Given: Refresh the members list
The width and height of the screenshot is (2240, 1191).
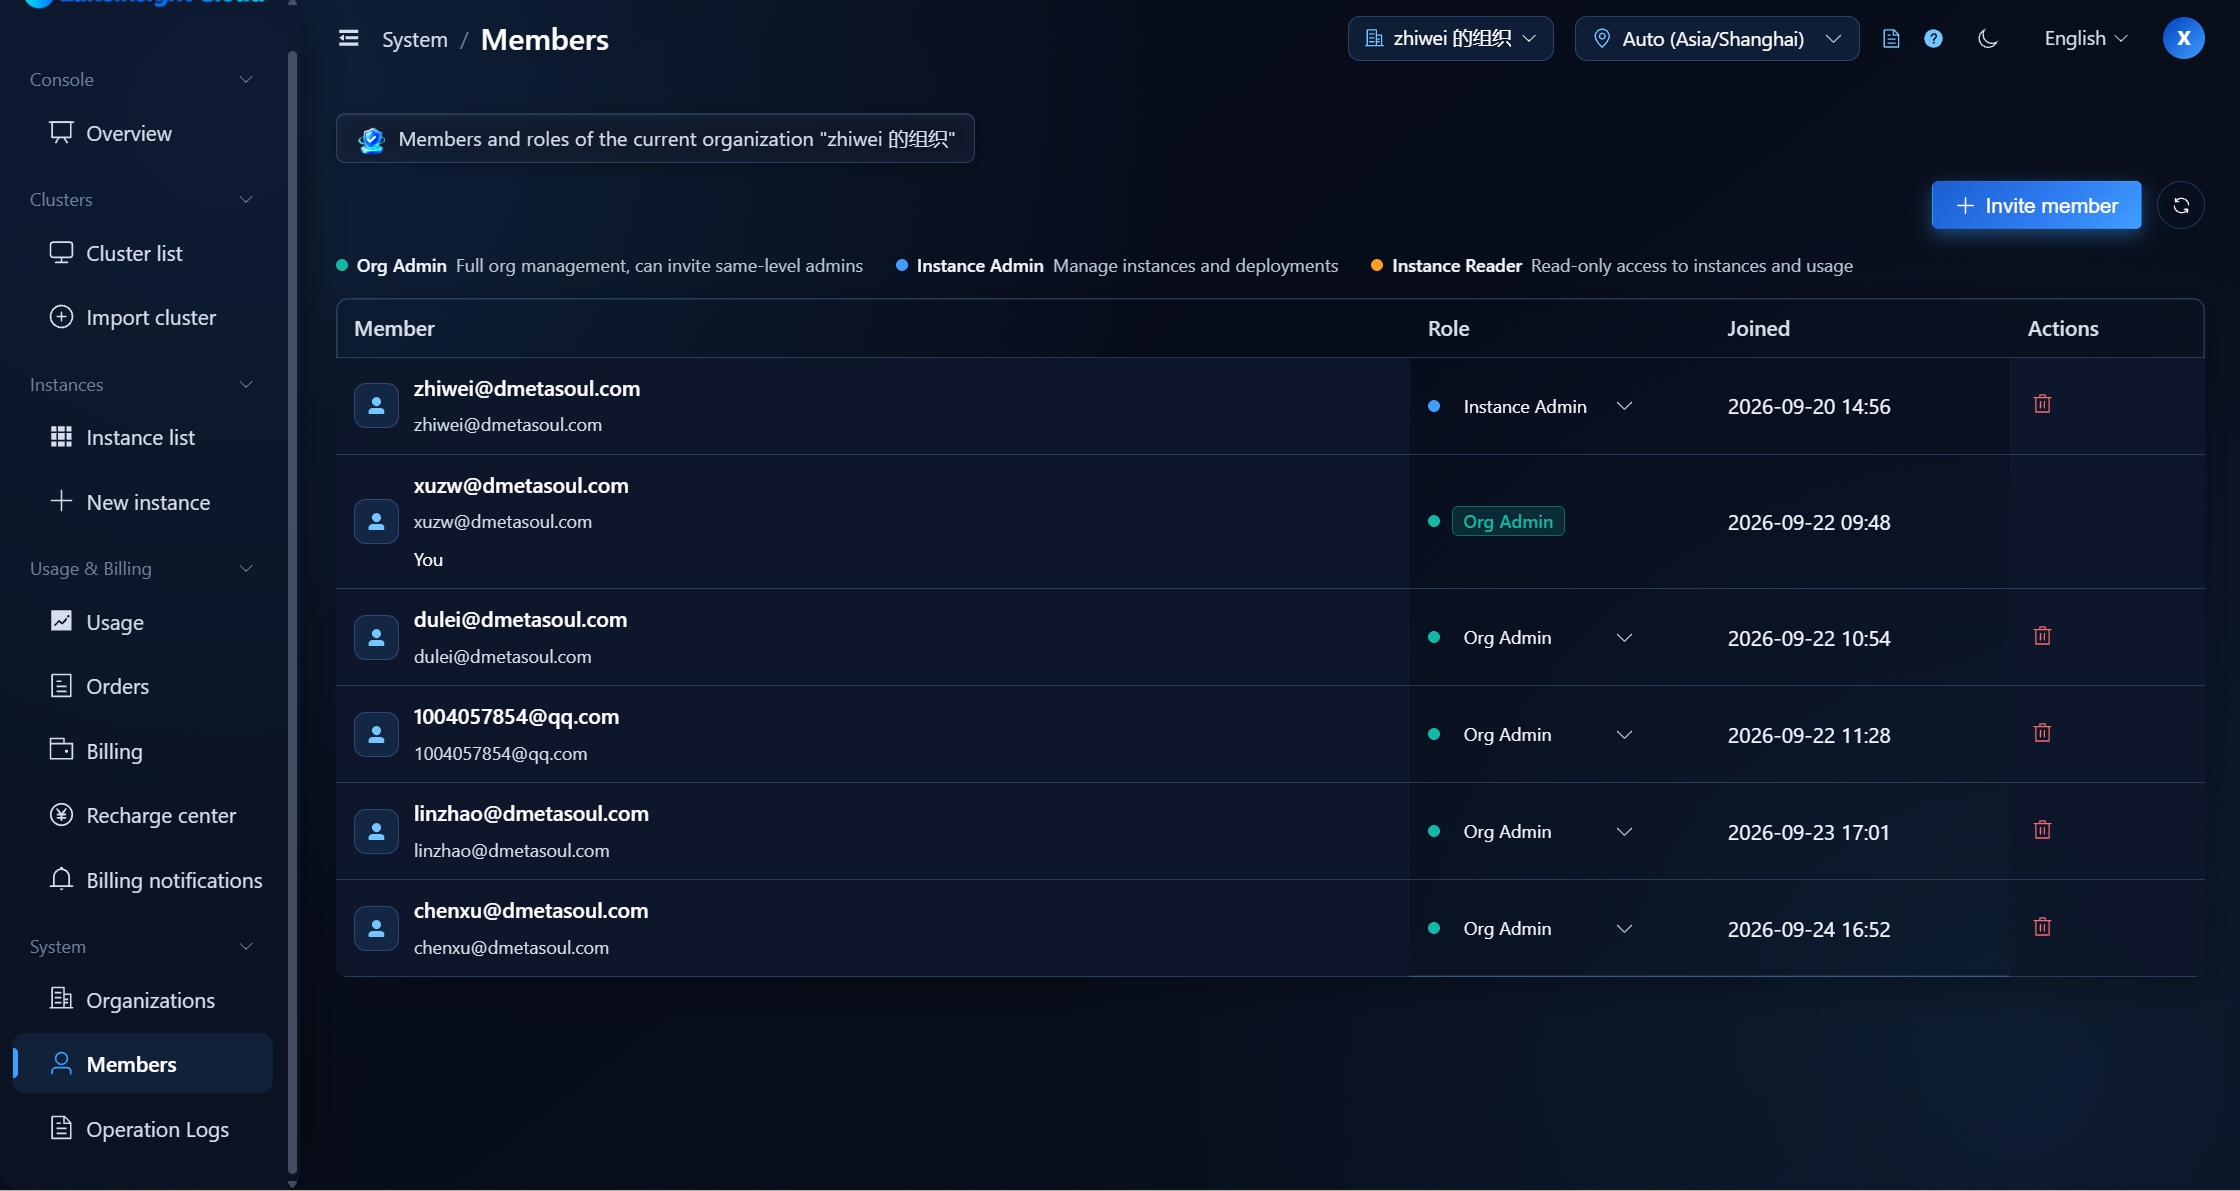Looking at the screenshot, I should [x=2181, y=205].
